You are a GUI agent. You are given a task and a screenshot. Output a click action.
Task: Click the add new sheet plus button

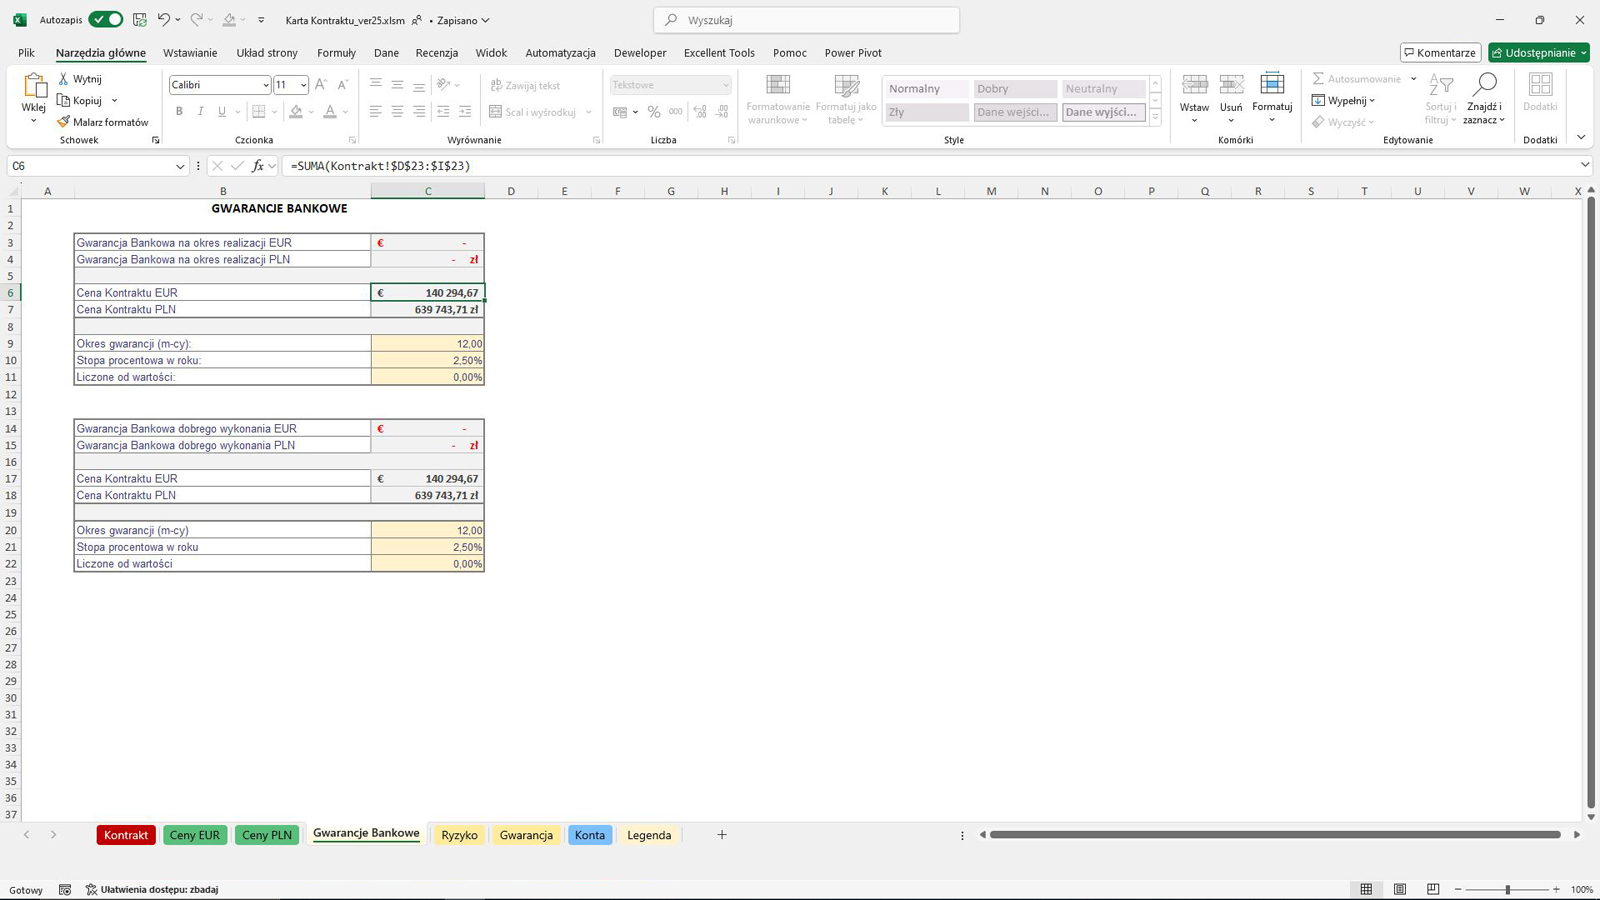(722, 835)
